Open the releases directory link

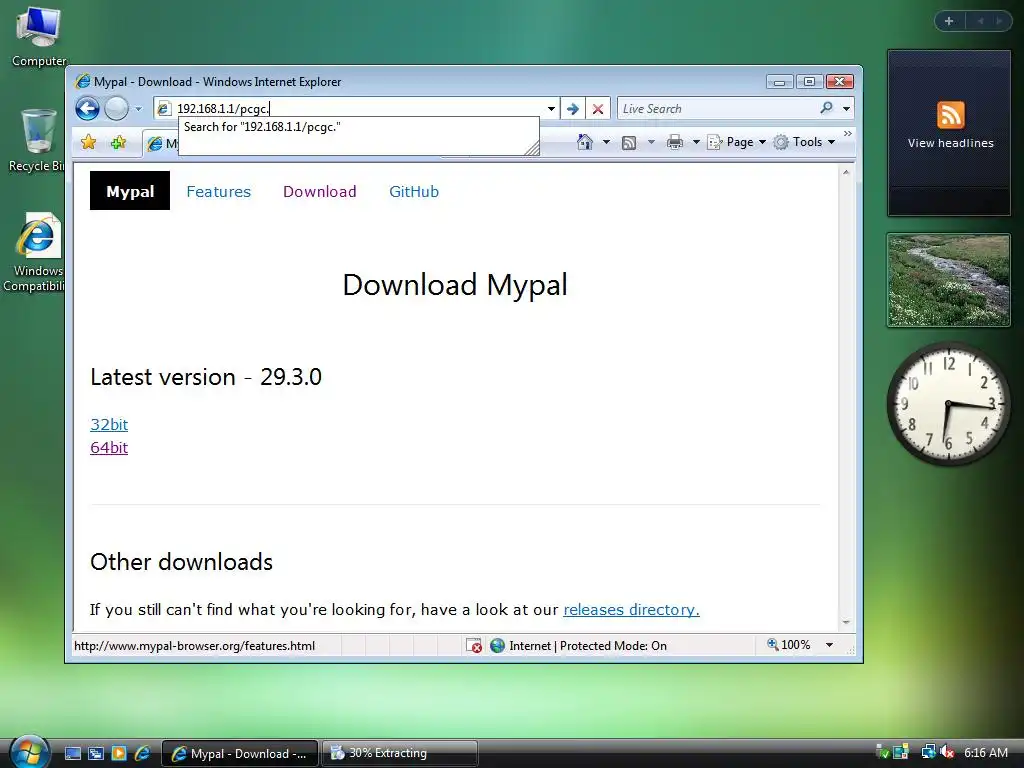[632, 609]
